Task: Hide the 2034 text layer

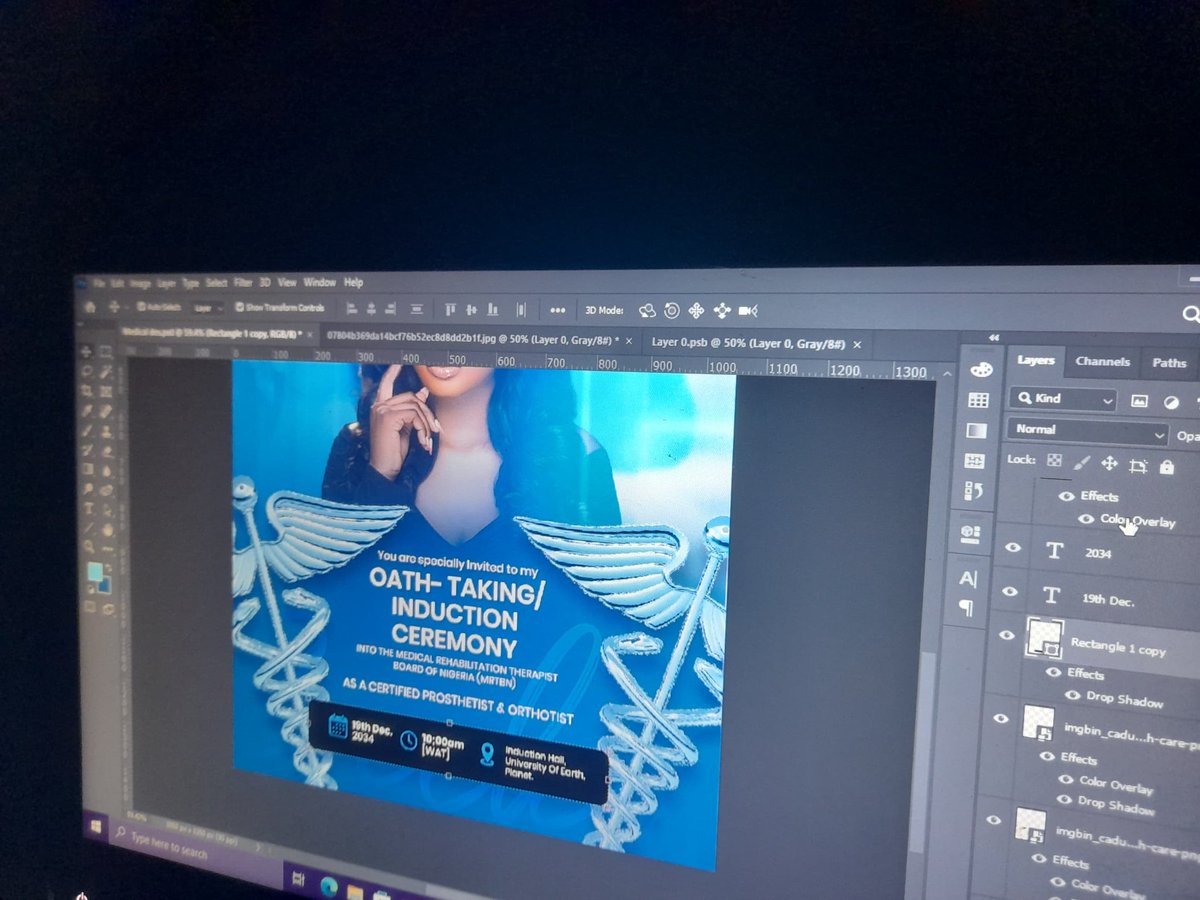Action: point(1012,547)
